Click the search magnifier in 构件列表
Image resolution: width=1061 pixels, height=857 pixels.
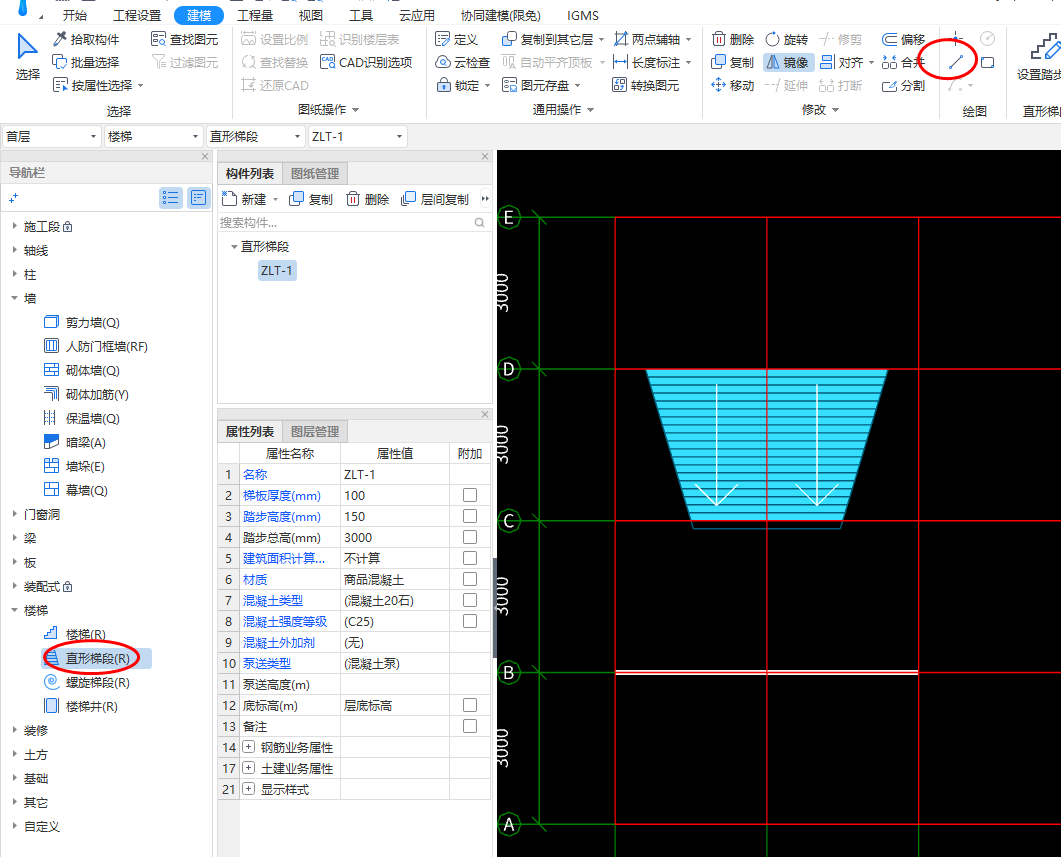[480, 223]
